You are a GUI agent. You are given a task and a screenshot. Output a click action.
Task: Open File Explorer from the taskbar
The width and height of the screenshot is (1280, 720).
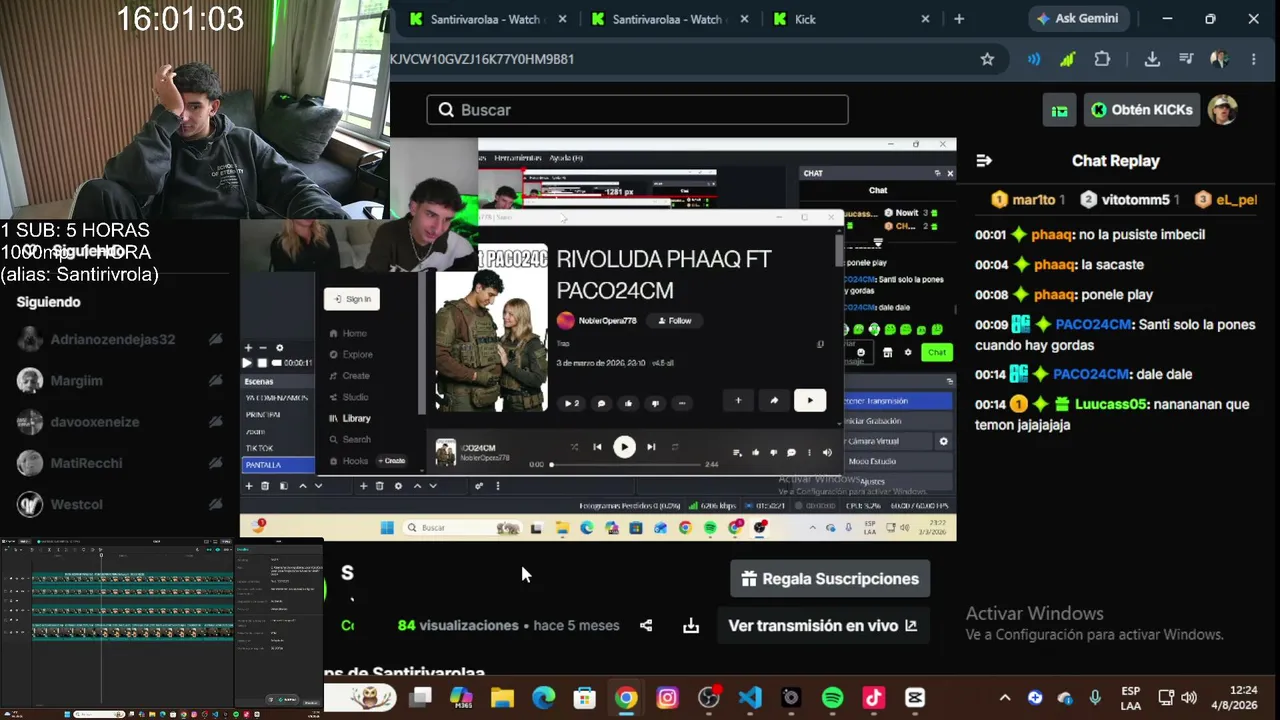[x=502, y=698]
